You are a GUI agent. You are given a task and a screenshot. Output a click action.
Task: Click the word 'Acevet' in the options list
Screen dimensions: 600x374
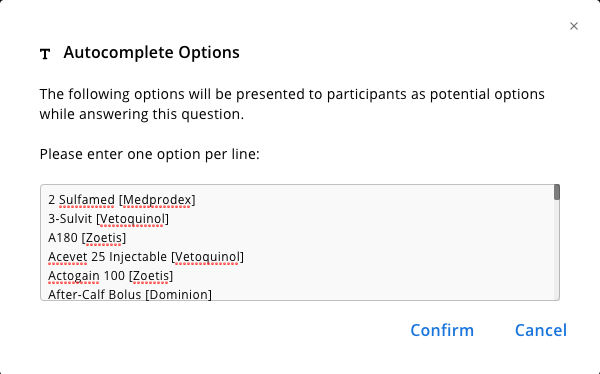point(68,257)
